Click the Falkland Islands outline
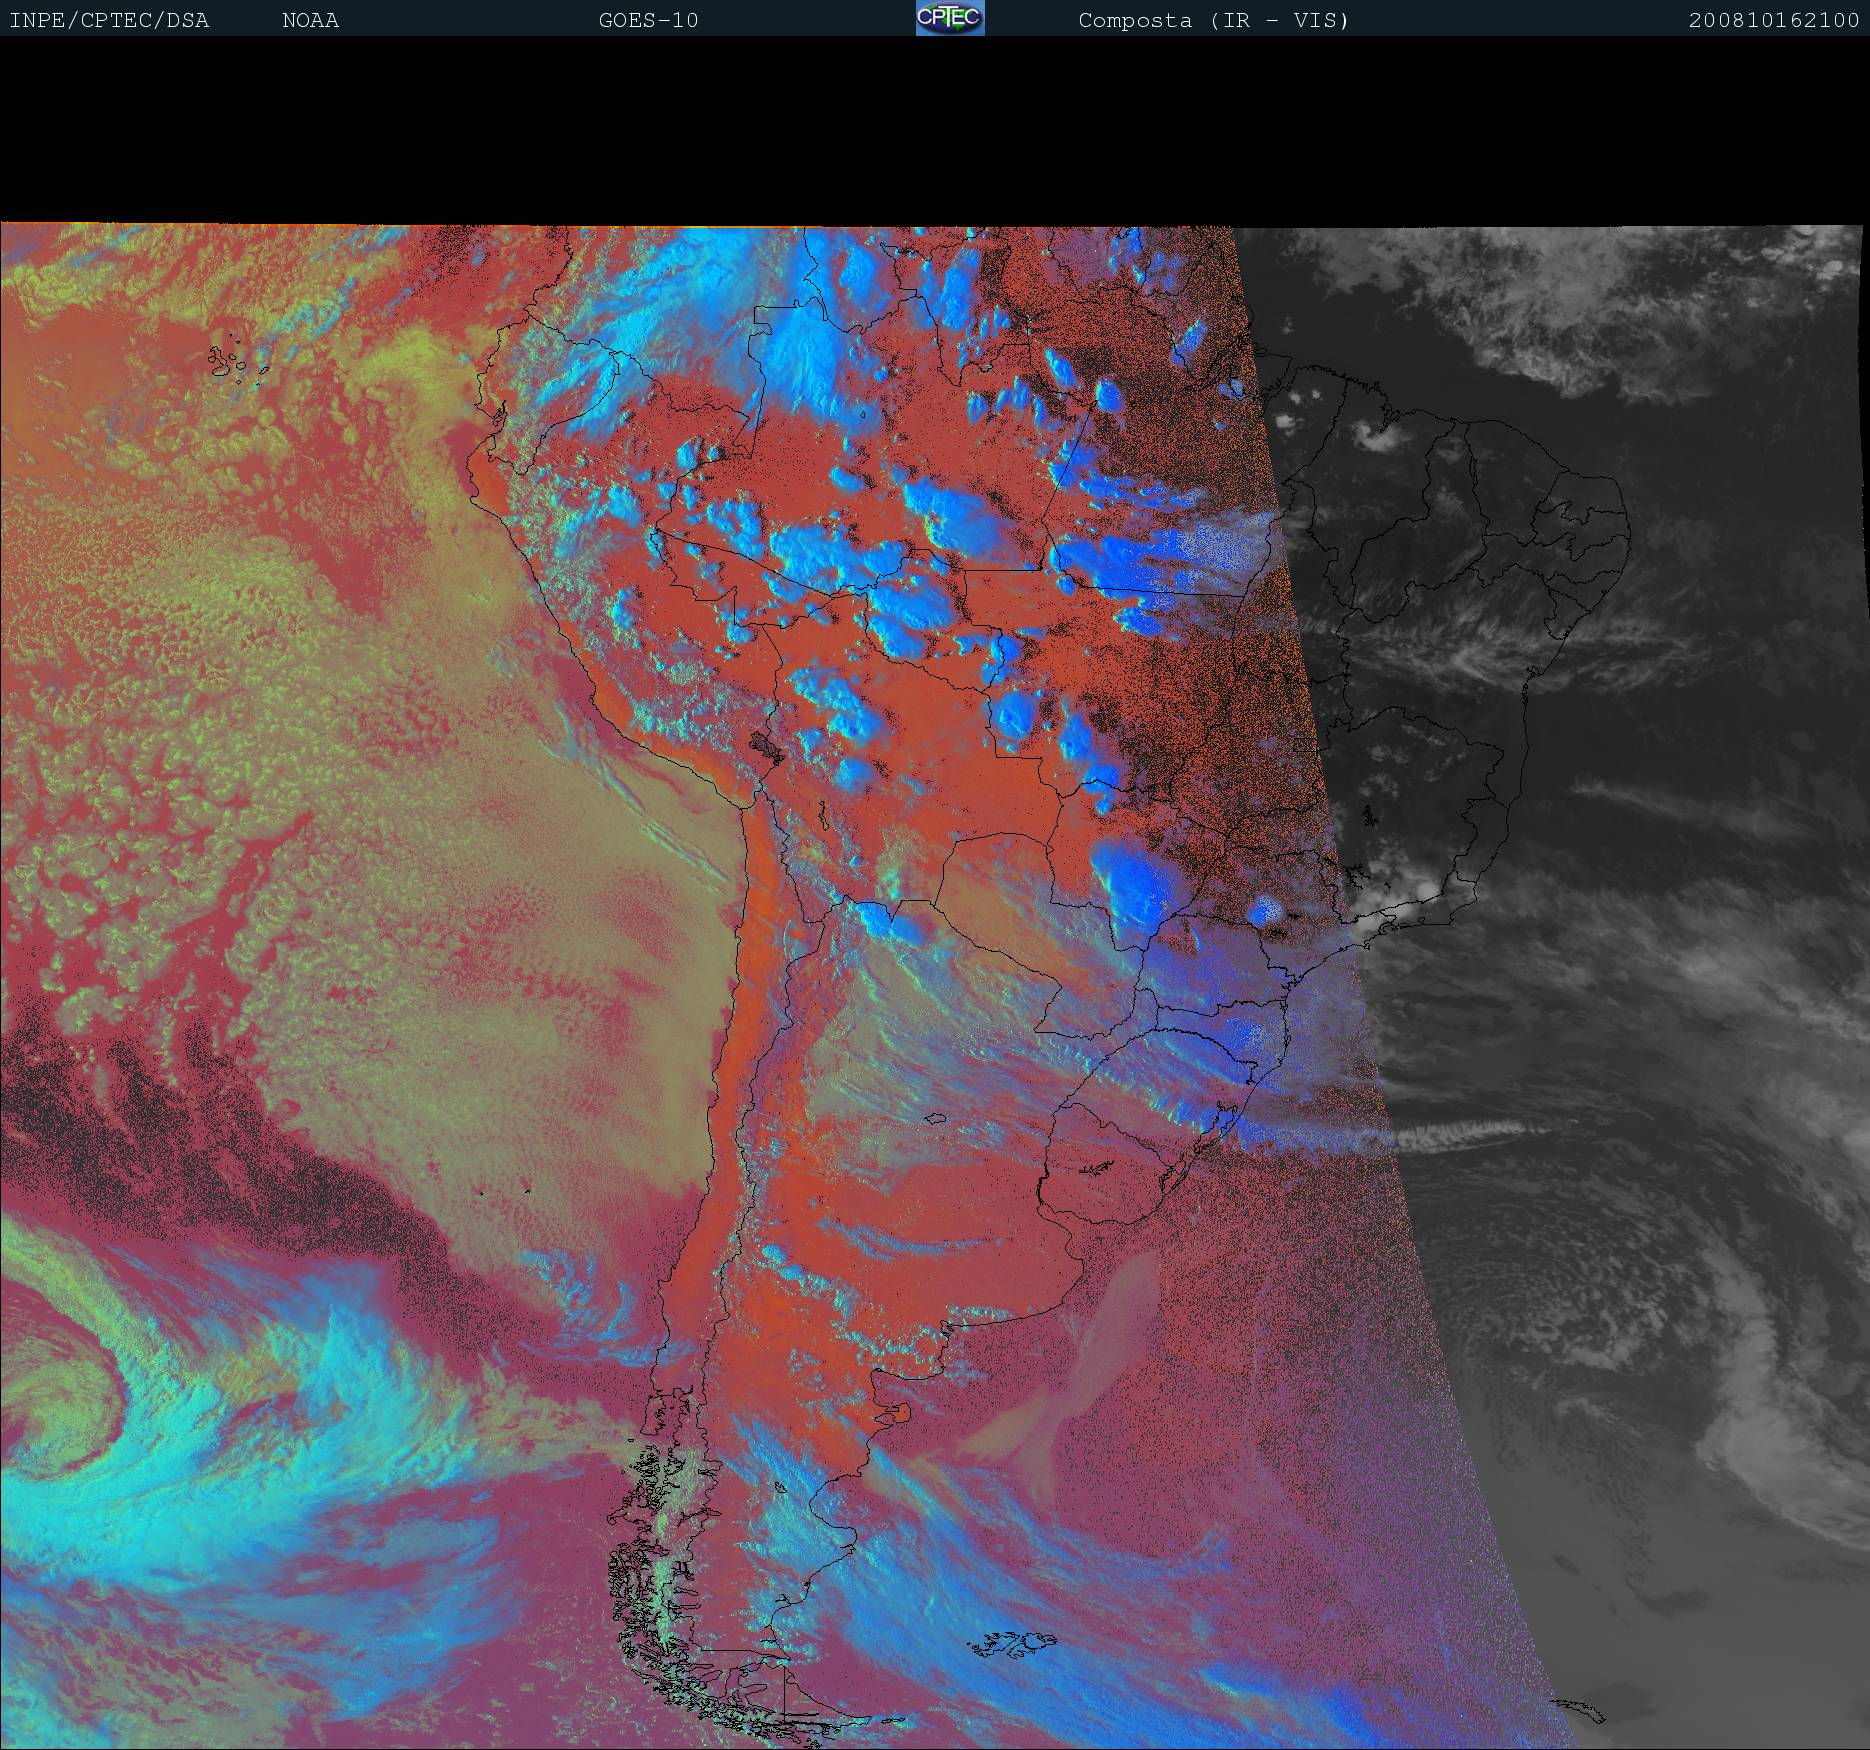Viewport: 1870px width, 1750px height. 1013,1643
